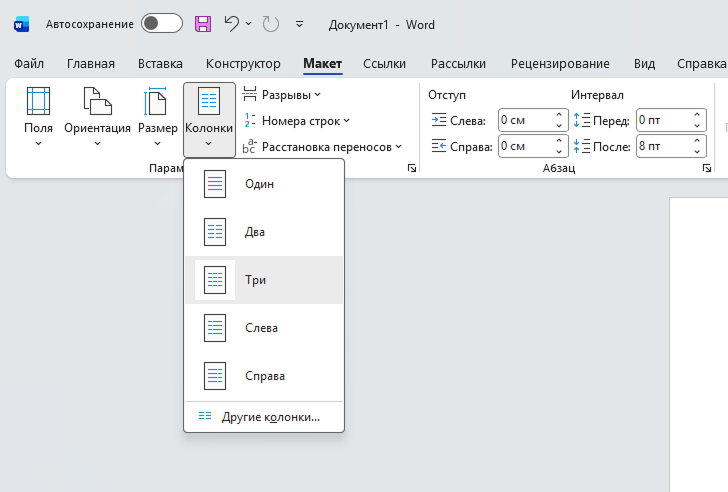Open the Абзац dialog launcher

pyautogui.click(x=707, y=168)
